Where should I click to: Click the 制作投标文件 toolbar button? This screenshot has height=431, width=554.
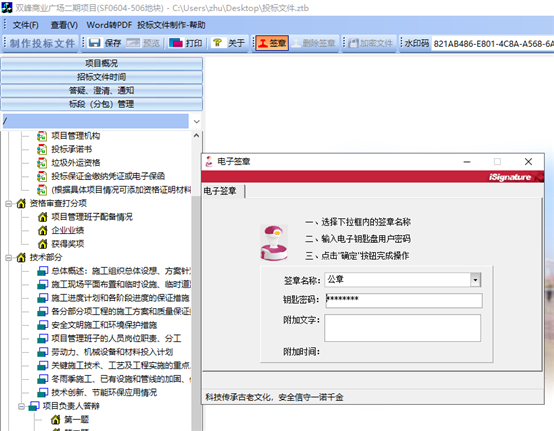pos(42,43)
